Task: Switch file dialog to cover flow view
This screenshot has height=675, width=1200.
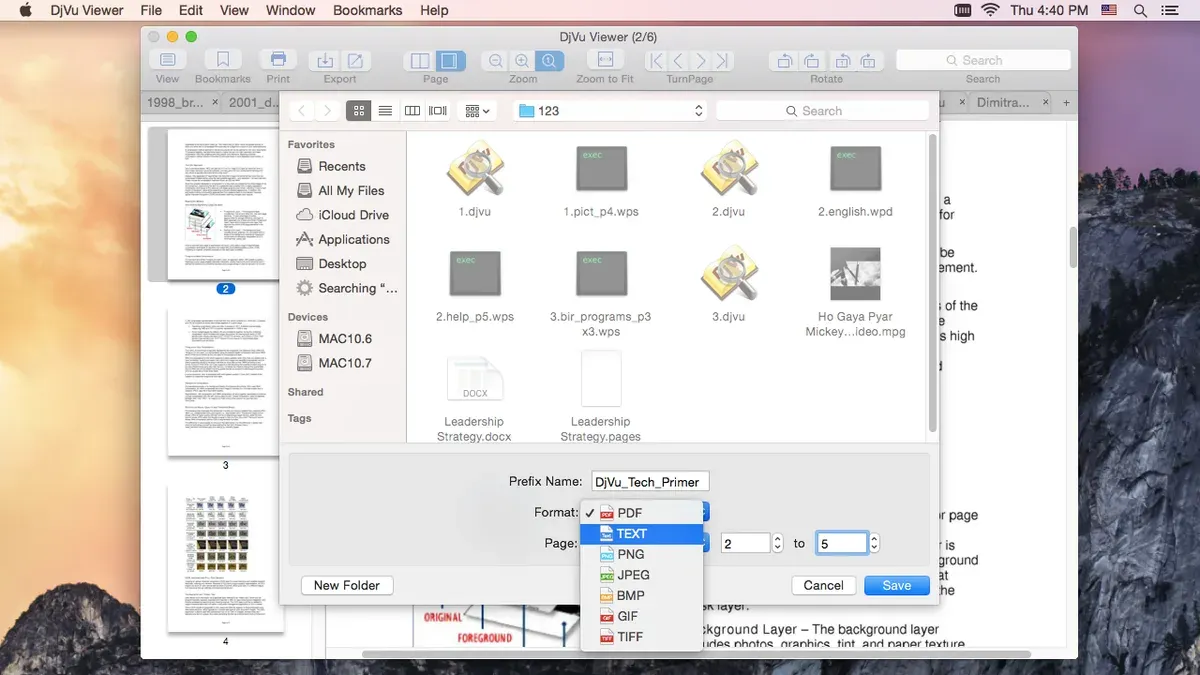Action: [x=438, y=111]
